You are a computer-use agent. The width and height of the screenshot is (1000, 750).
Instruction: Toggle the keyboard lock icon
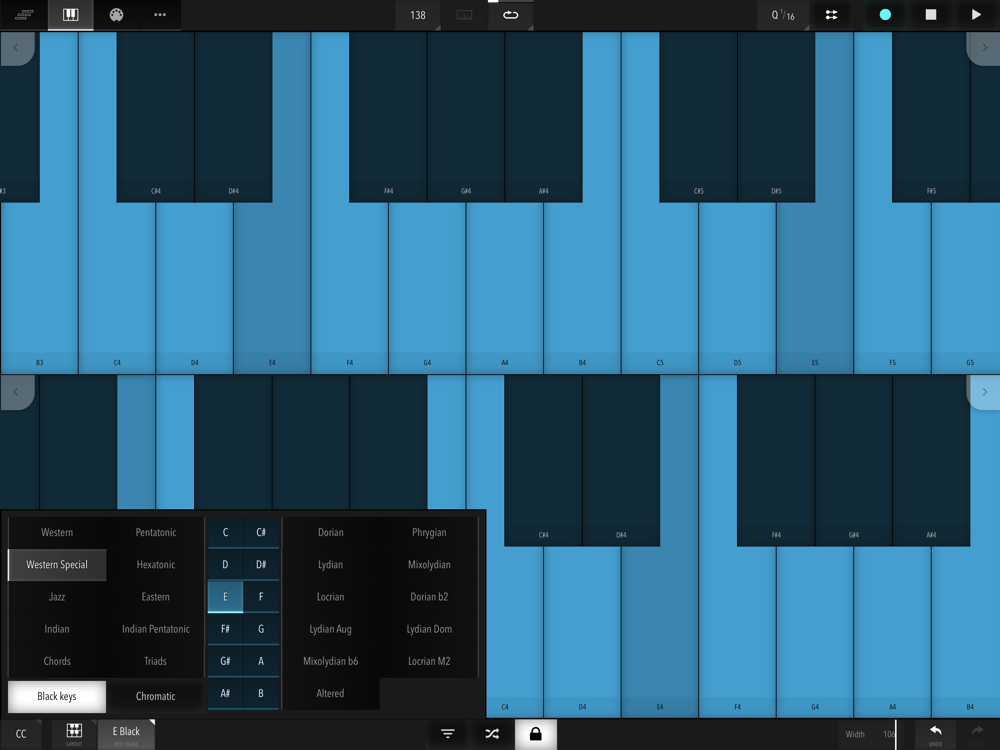536,734
